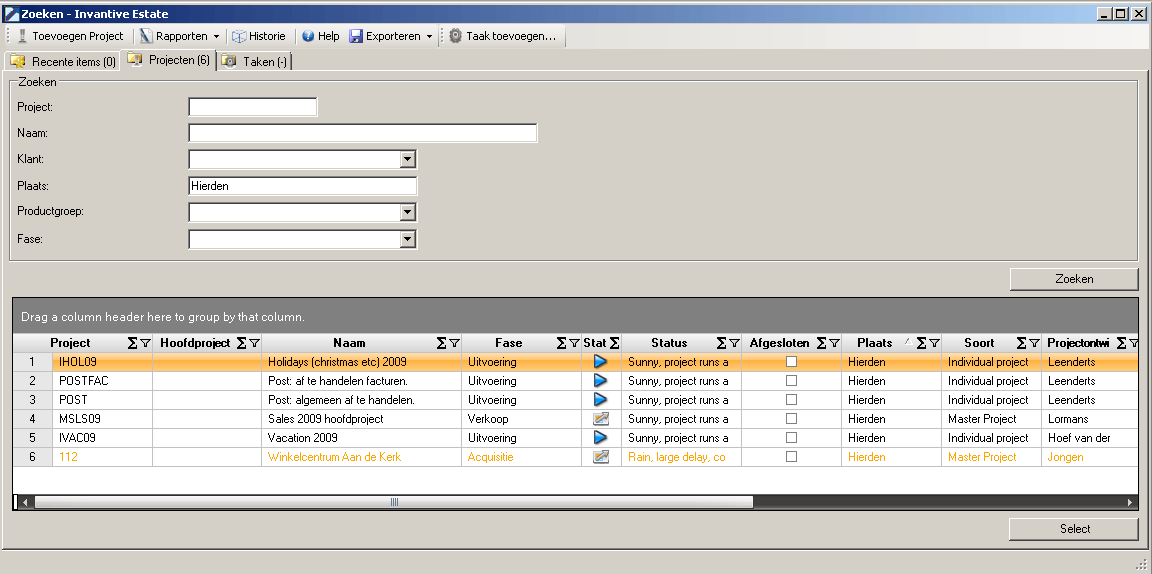The image size is (1152, 574).
Task: Sort by the Naam column header
Action: pyautogui.click(x=349, y=343)
